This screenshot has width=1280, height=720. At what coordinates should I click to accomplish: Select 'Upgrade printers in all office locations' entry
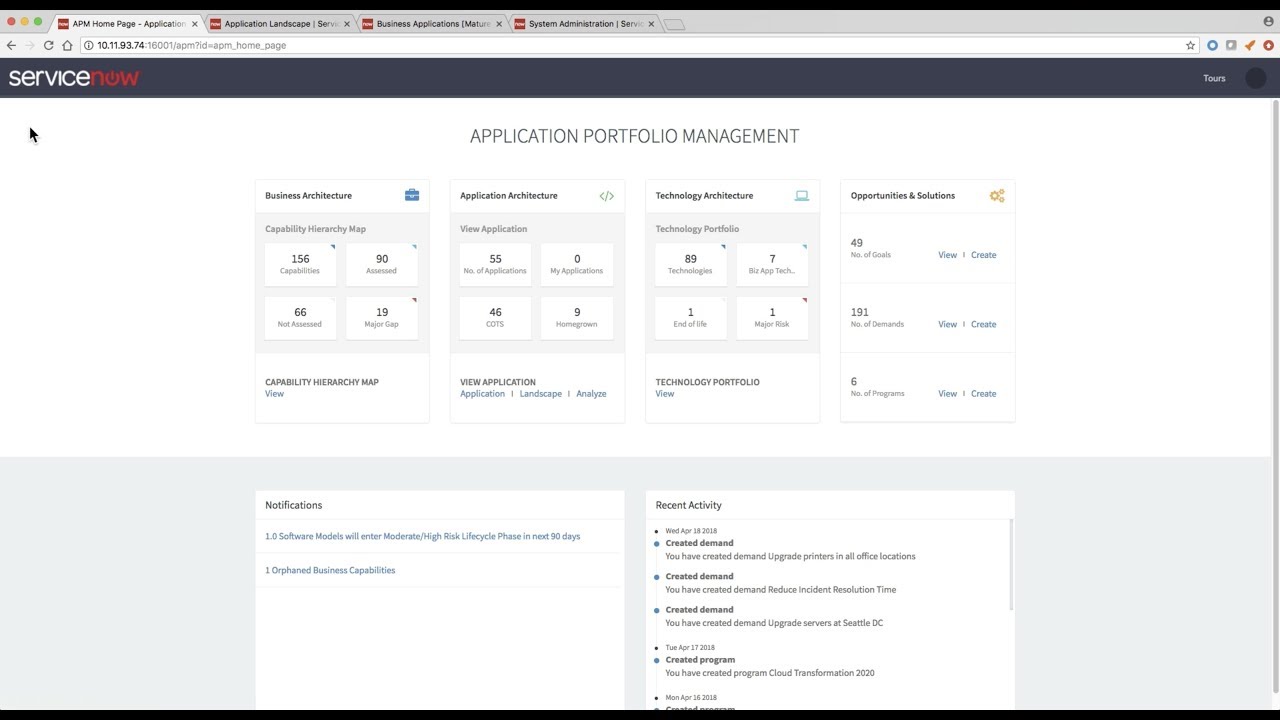[790, 556]
